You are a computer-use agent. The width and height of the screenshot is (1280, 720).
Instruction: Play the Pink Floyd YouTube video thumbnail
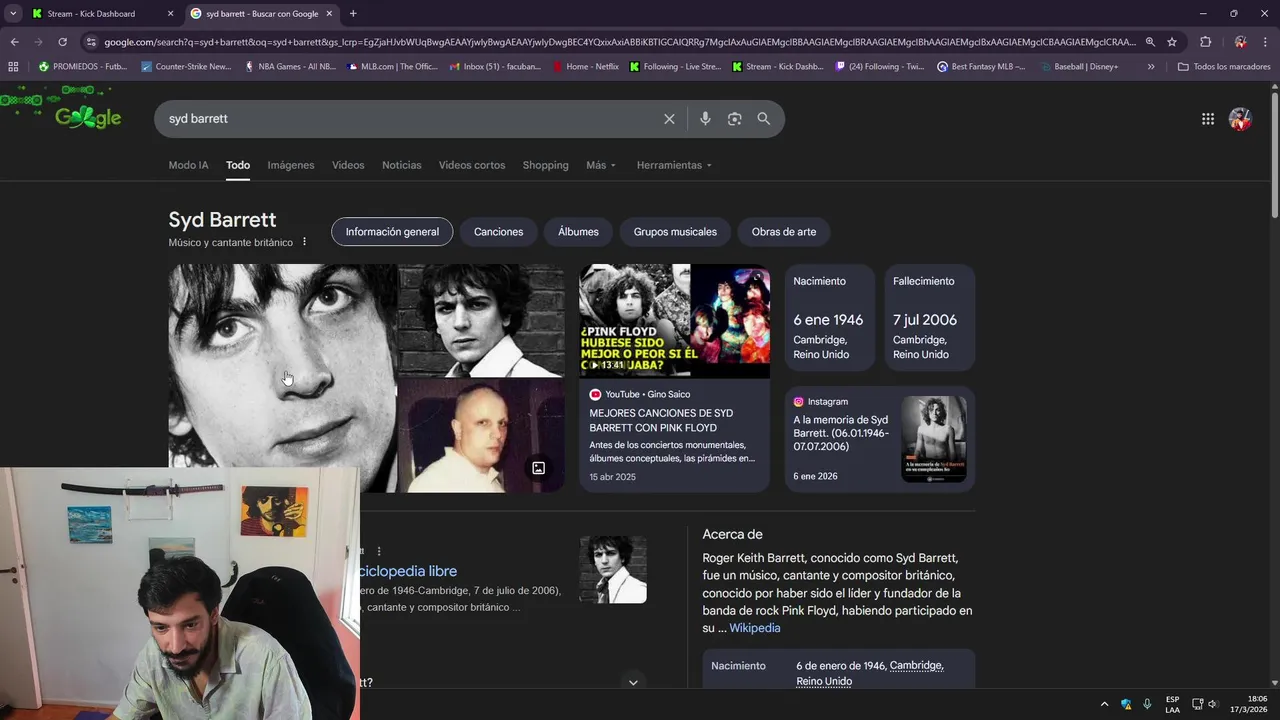[x=674, y=321]
